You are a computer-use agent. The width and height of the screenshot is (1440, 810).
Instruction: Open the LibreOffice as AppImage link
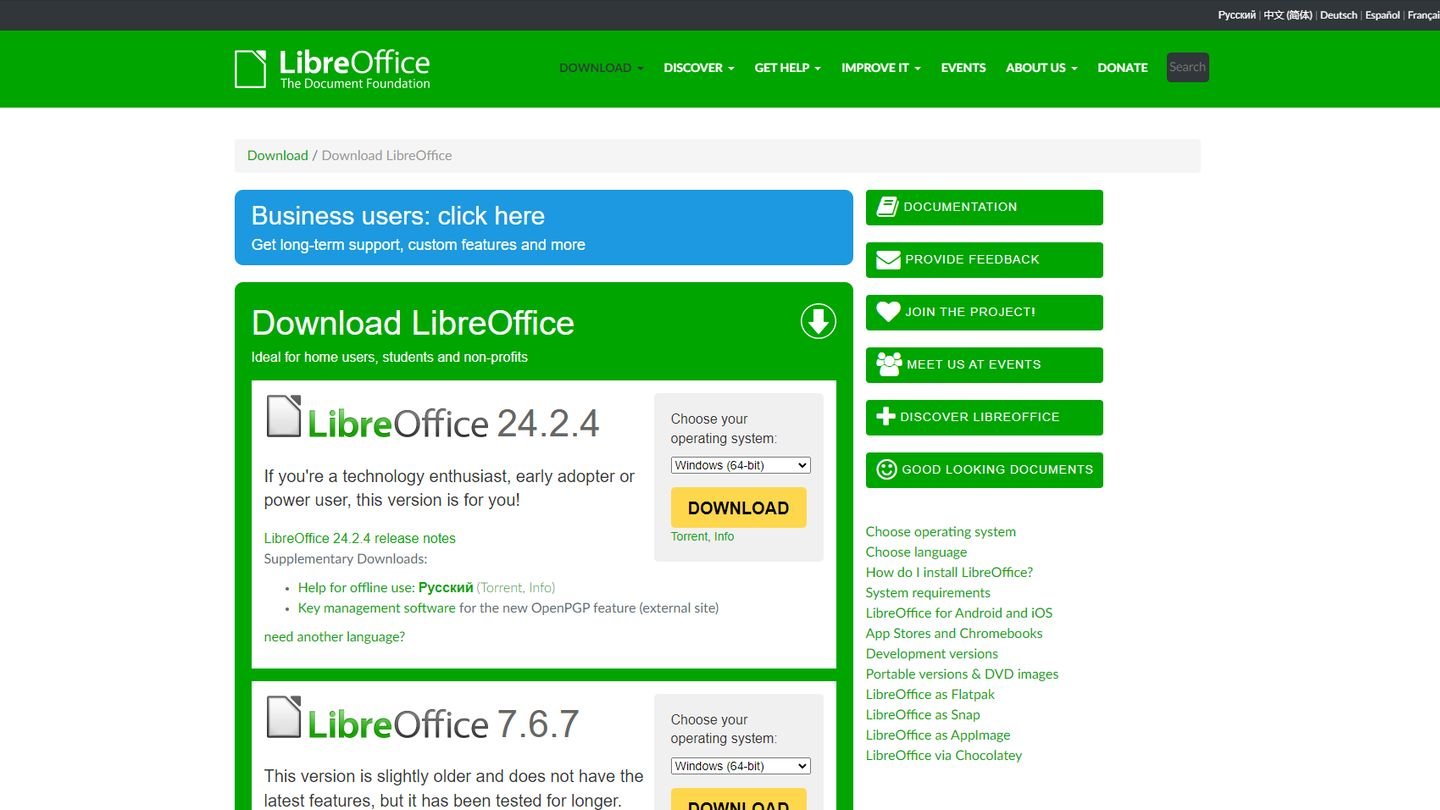[938, 735]
